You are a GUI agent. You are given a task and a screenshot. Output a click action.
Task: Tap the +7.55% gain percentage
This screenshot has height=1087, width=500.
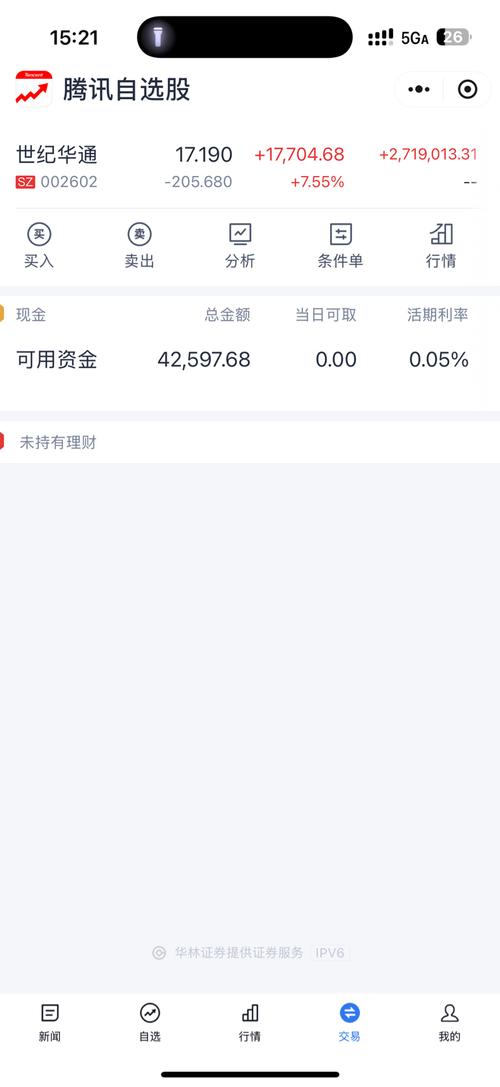(x=317, y=182)
